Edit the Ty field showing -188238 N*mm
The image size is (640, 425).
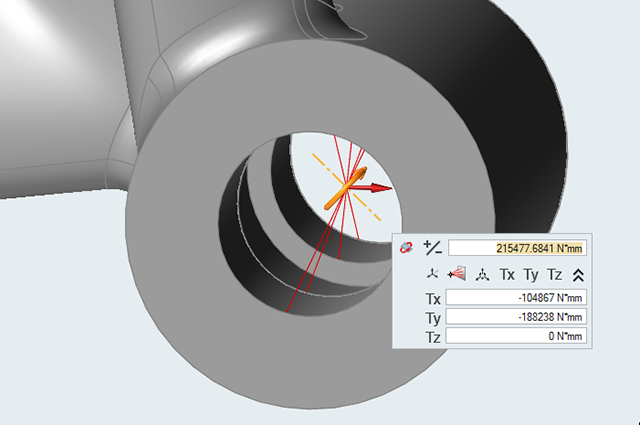click(x=515, y=317)
